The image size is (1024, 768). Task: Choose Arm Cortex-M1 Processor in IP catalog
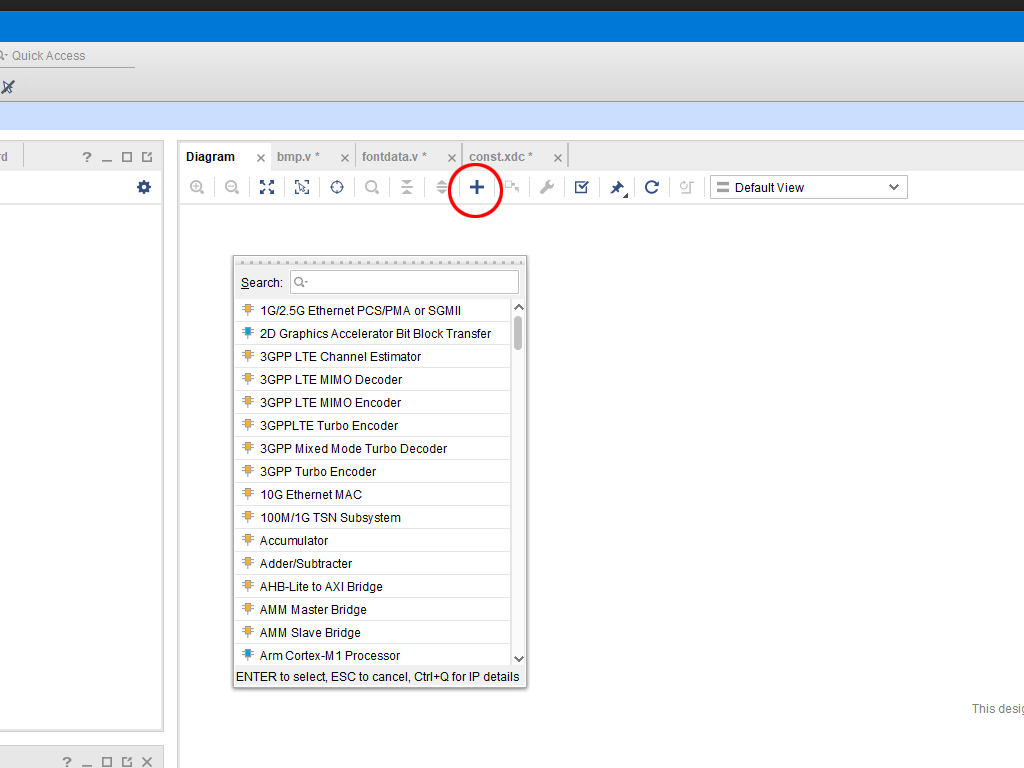click(x=330, y=656)
